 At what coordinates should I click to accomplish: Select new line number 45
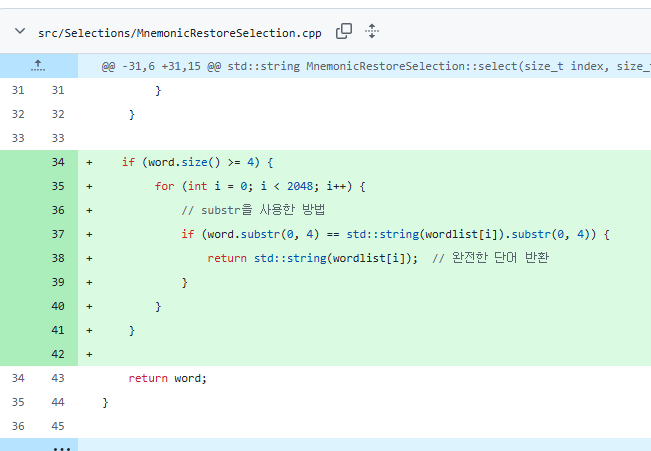pos(58,426)
